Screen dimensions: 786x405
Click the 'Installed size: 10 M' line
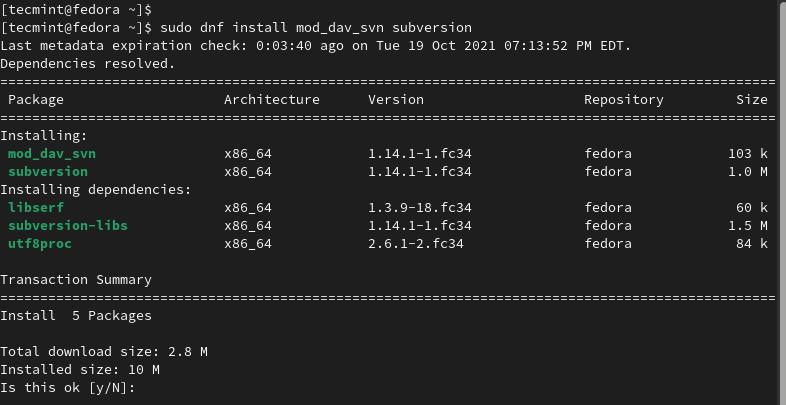[79, 370]
